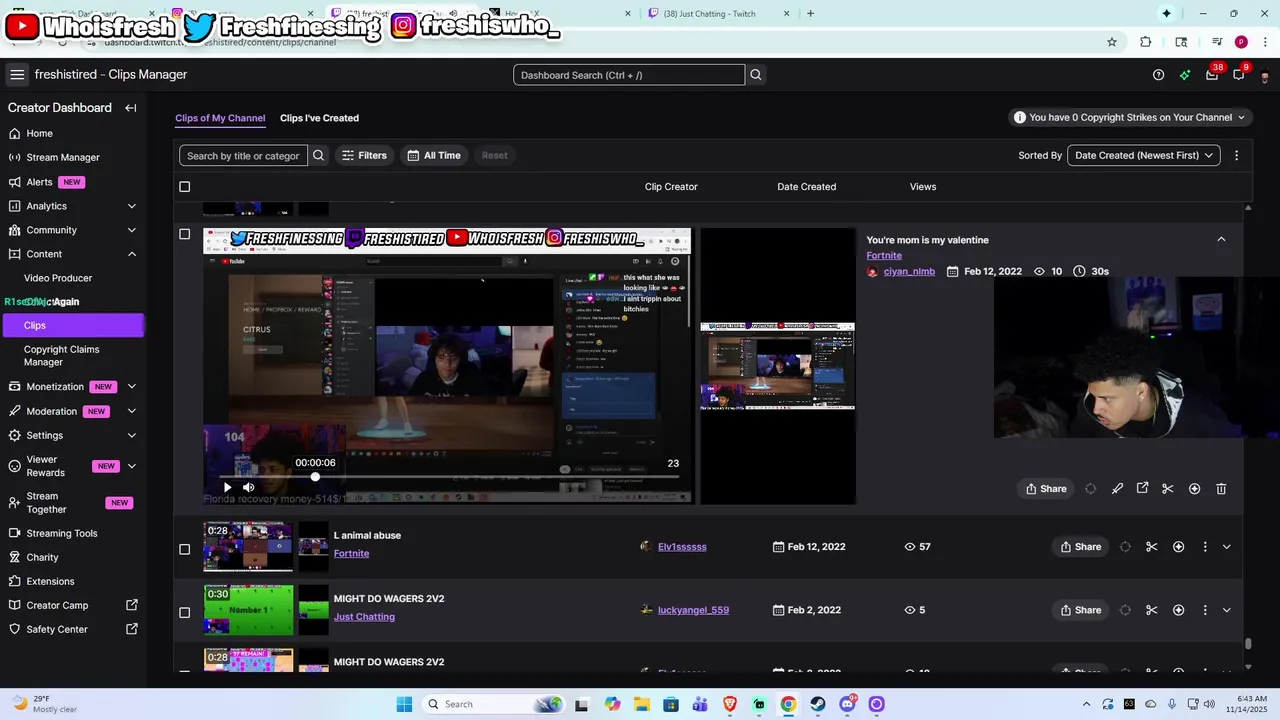The height and width of the screenshot is (720, 1280).
Task: Click the clip search magnifier button
Action: tap(318, 155)
